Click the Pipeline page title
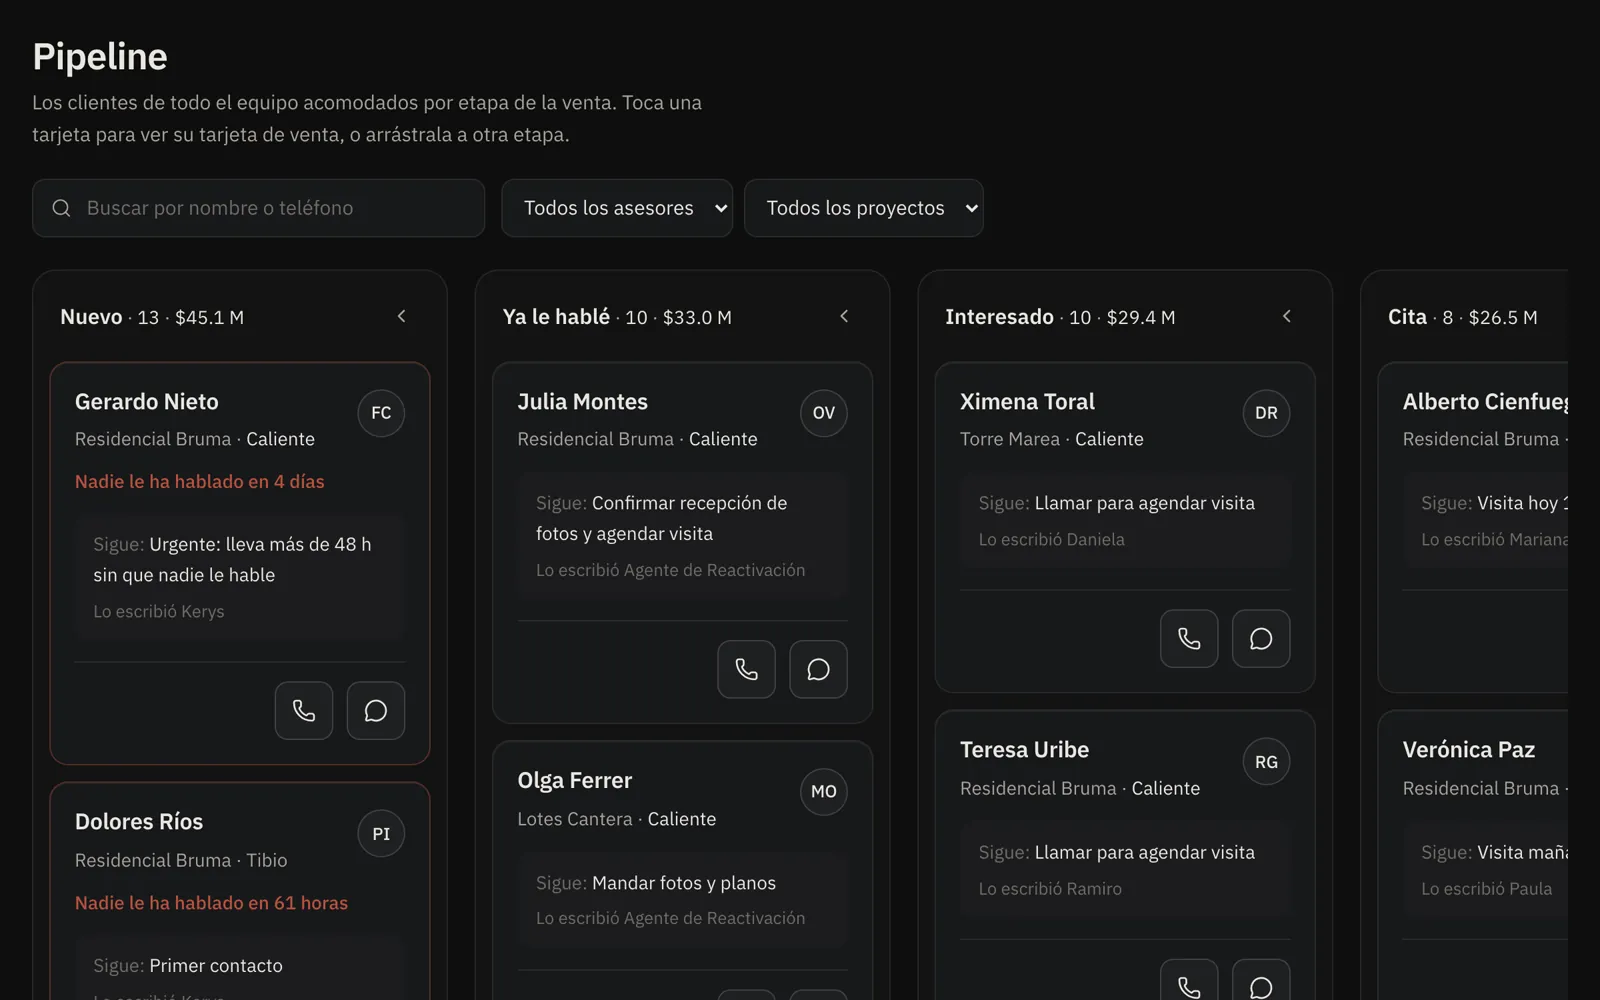Viewport: 1600px width, 1000px height. click(100, 57)
